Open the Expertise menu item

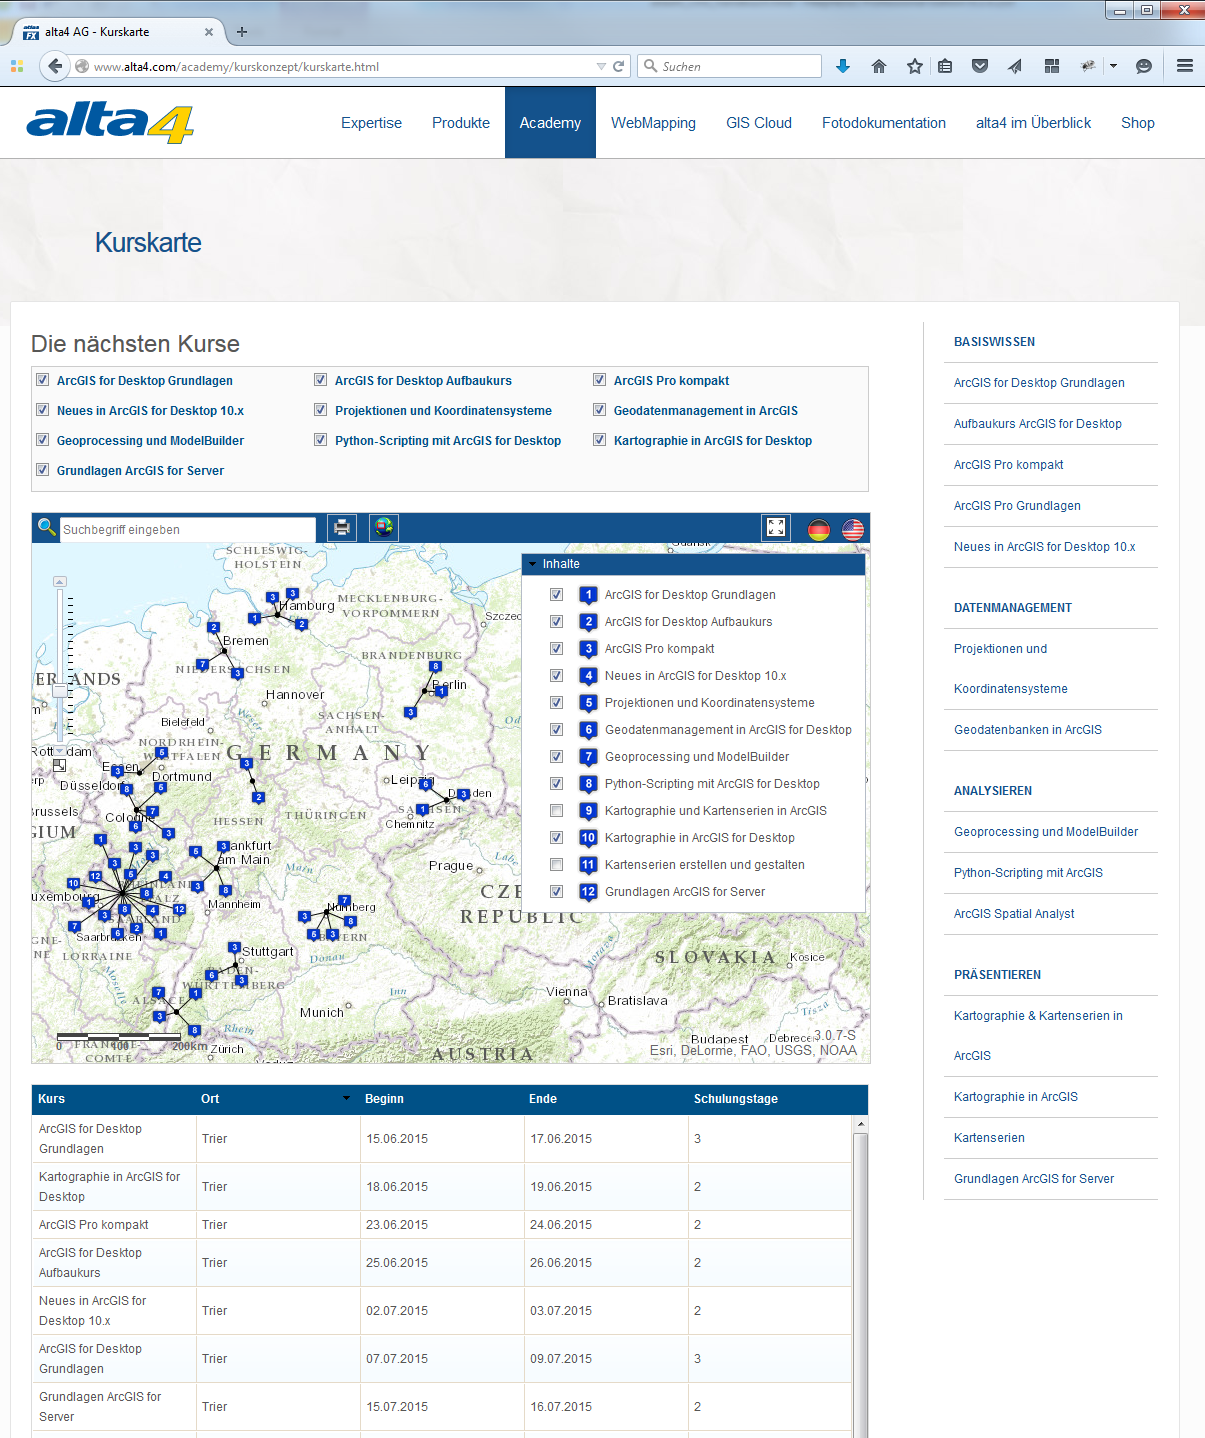pyautogui.click(x=371, y=123)
